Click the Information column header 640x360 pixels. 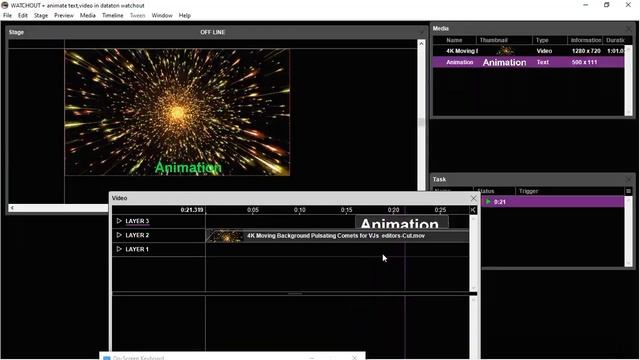pyautogui.click(x=586, y=40)
